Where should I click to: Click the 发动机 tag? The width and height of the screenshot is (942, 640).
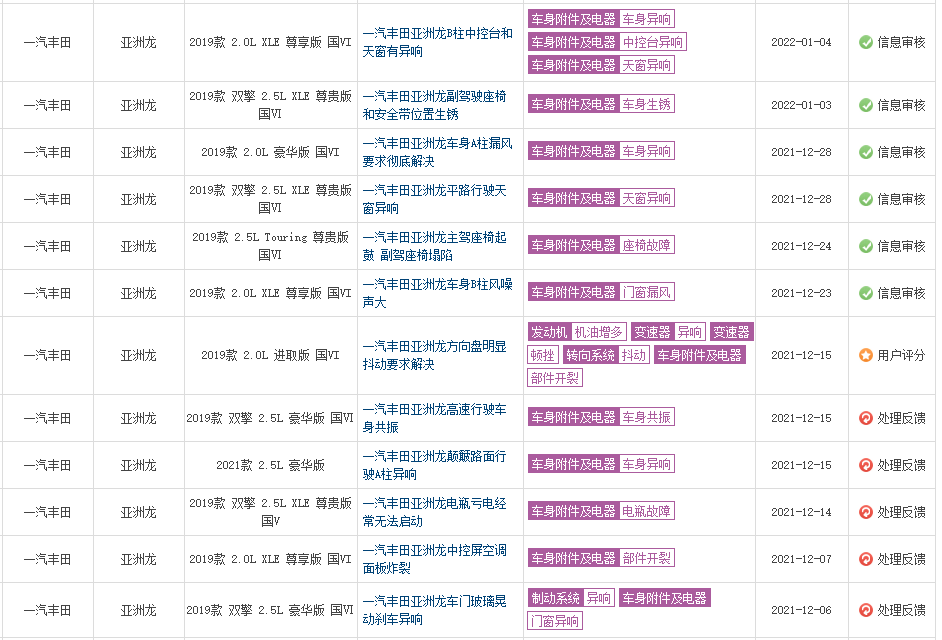click(x=549, y=332)
